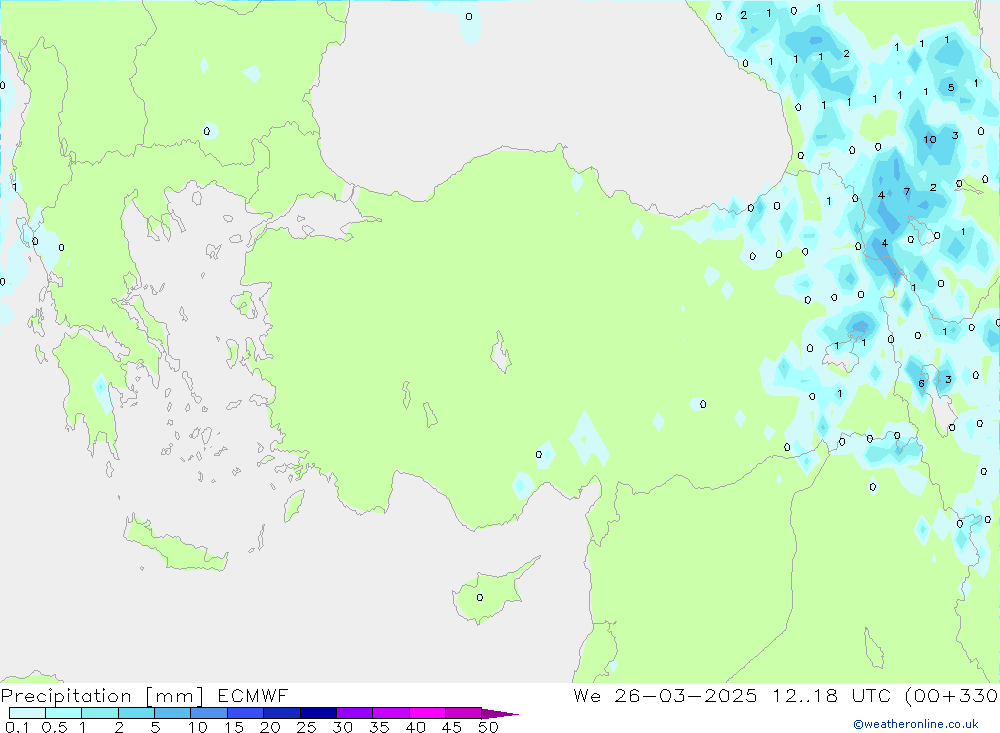Click legend scale label '40'

[416, 727]
